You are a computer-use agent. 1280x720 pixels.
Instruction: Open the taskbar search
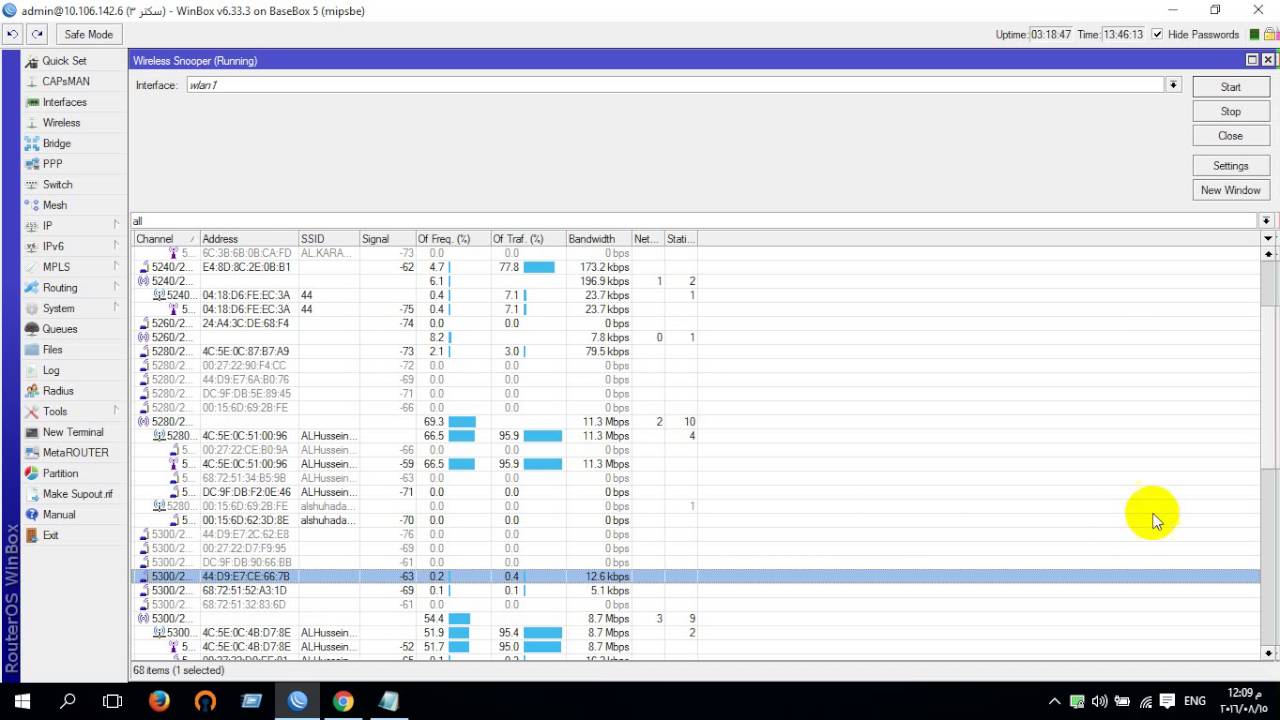[68, 701]
